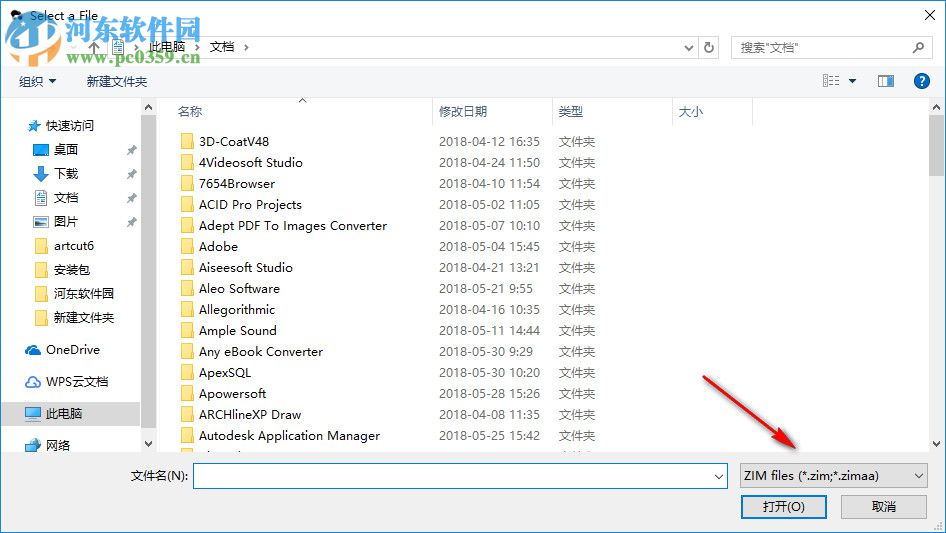
Task: Select OneDrive in navigation pane
Action: (72, 350)
